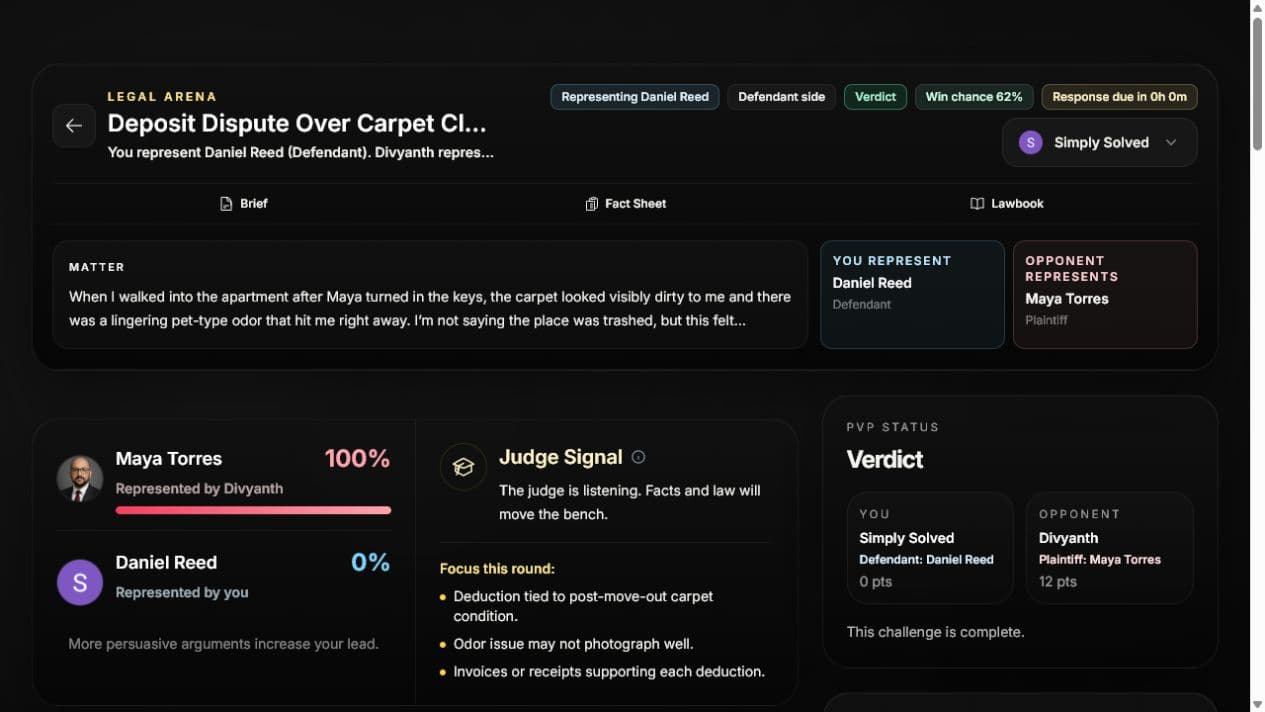Click 'This challenge is complete.' text
Screen dimensions: 1265x712
936,632
